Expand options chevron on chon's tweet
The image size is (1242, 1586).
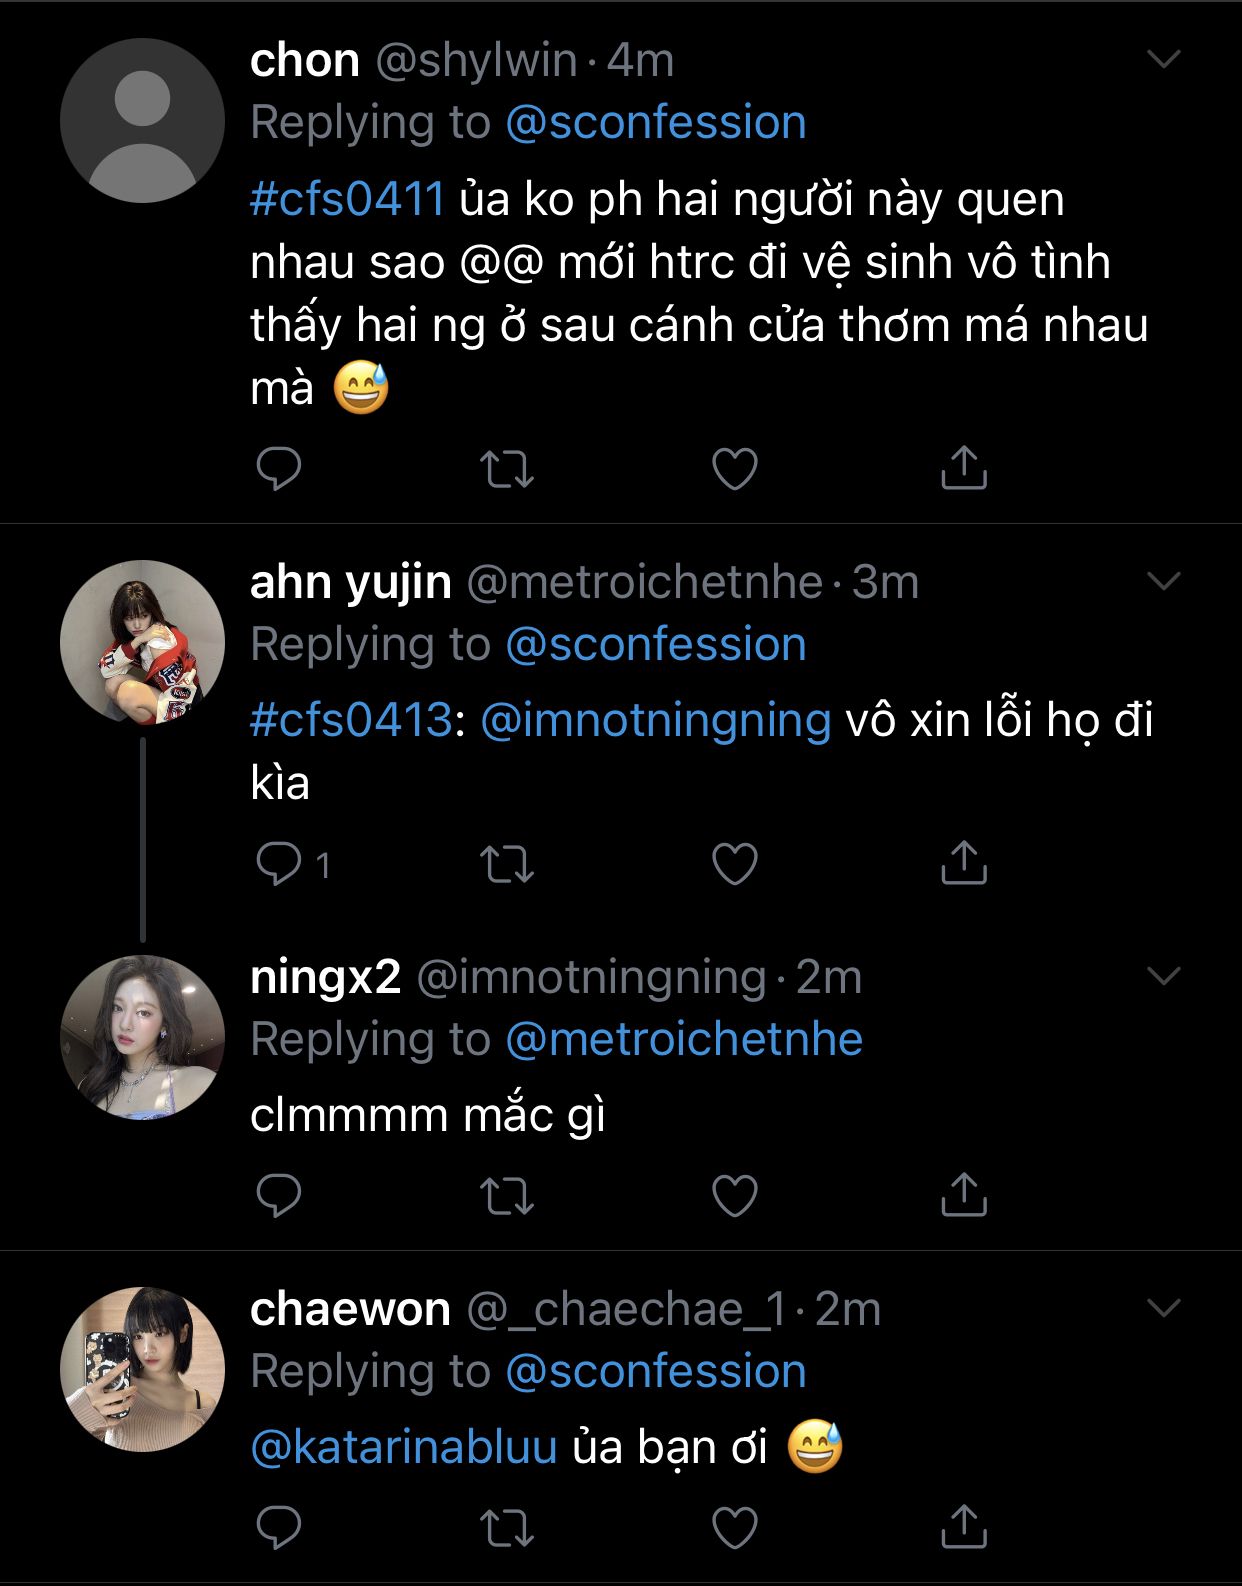pyautogui.click(x=1164, y=60)
